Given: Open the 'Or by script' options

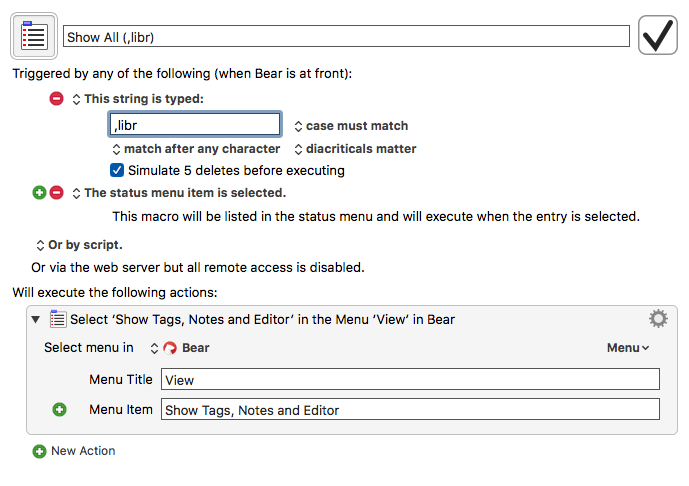Looking at the screenshot, I should (x=79, y=245).
